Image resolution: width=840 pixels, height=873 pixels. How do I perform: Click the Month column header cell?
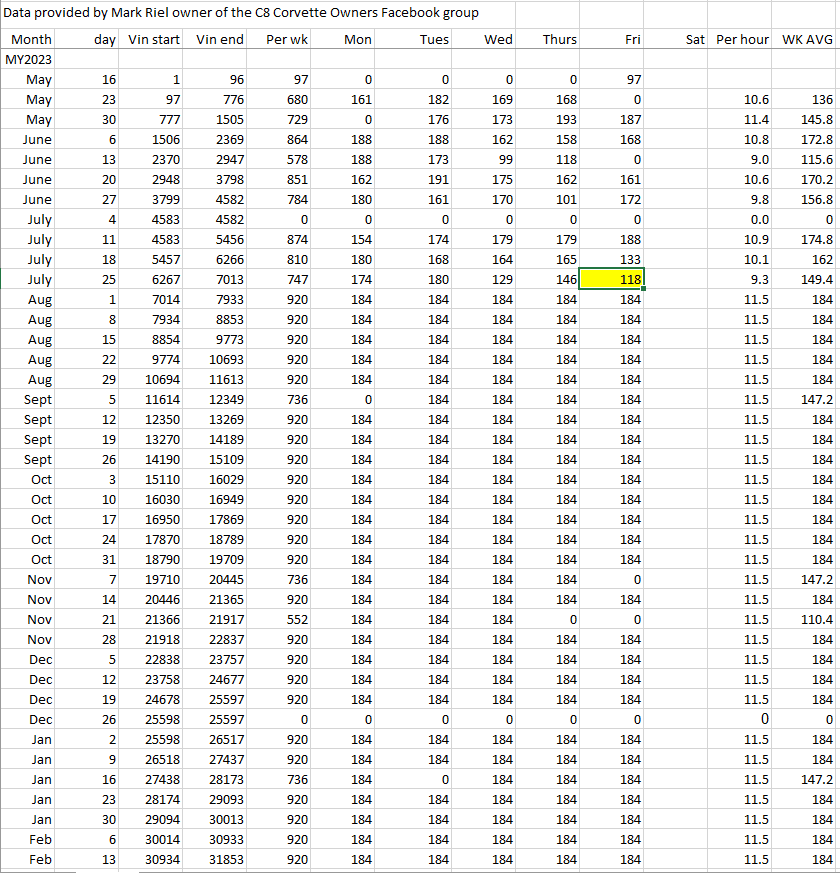click(31, 39)
